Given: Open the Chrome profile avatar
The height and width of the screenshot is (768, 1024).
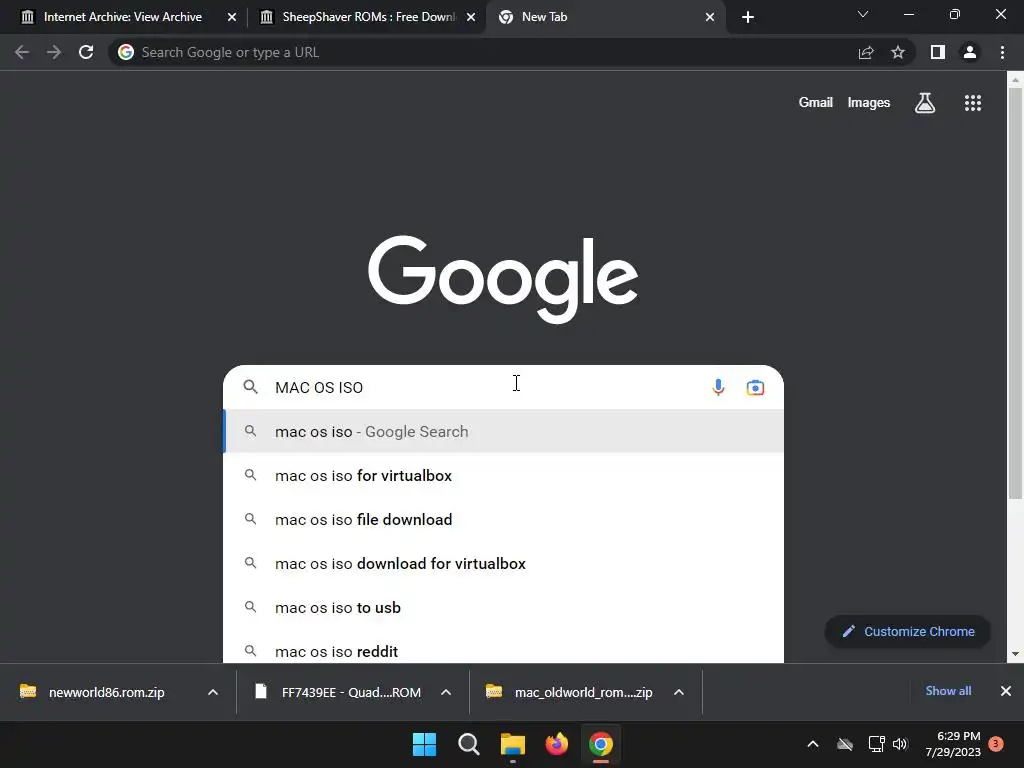Looking at the screenshot, I should (x=970, y=52).
